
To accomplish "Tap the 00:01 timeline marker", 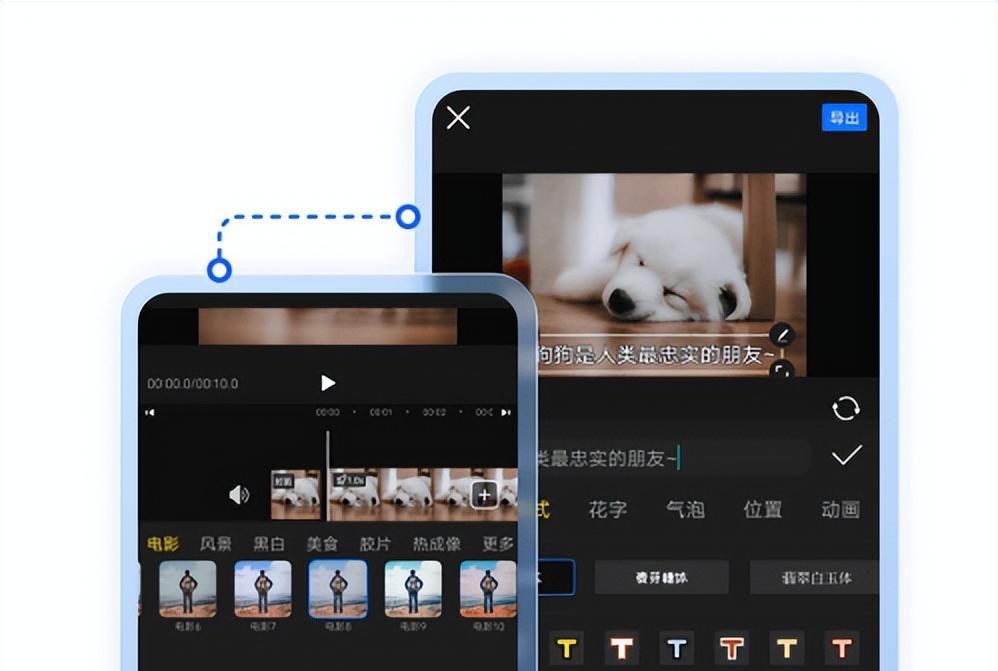I will point(381,413).
